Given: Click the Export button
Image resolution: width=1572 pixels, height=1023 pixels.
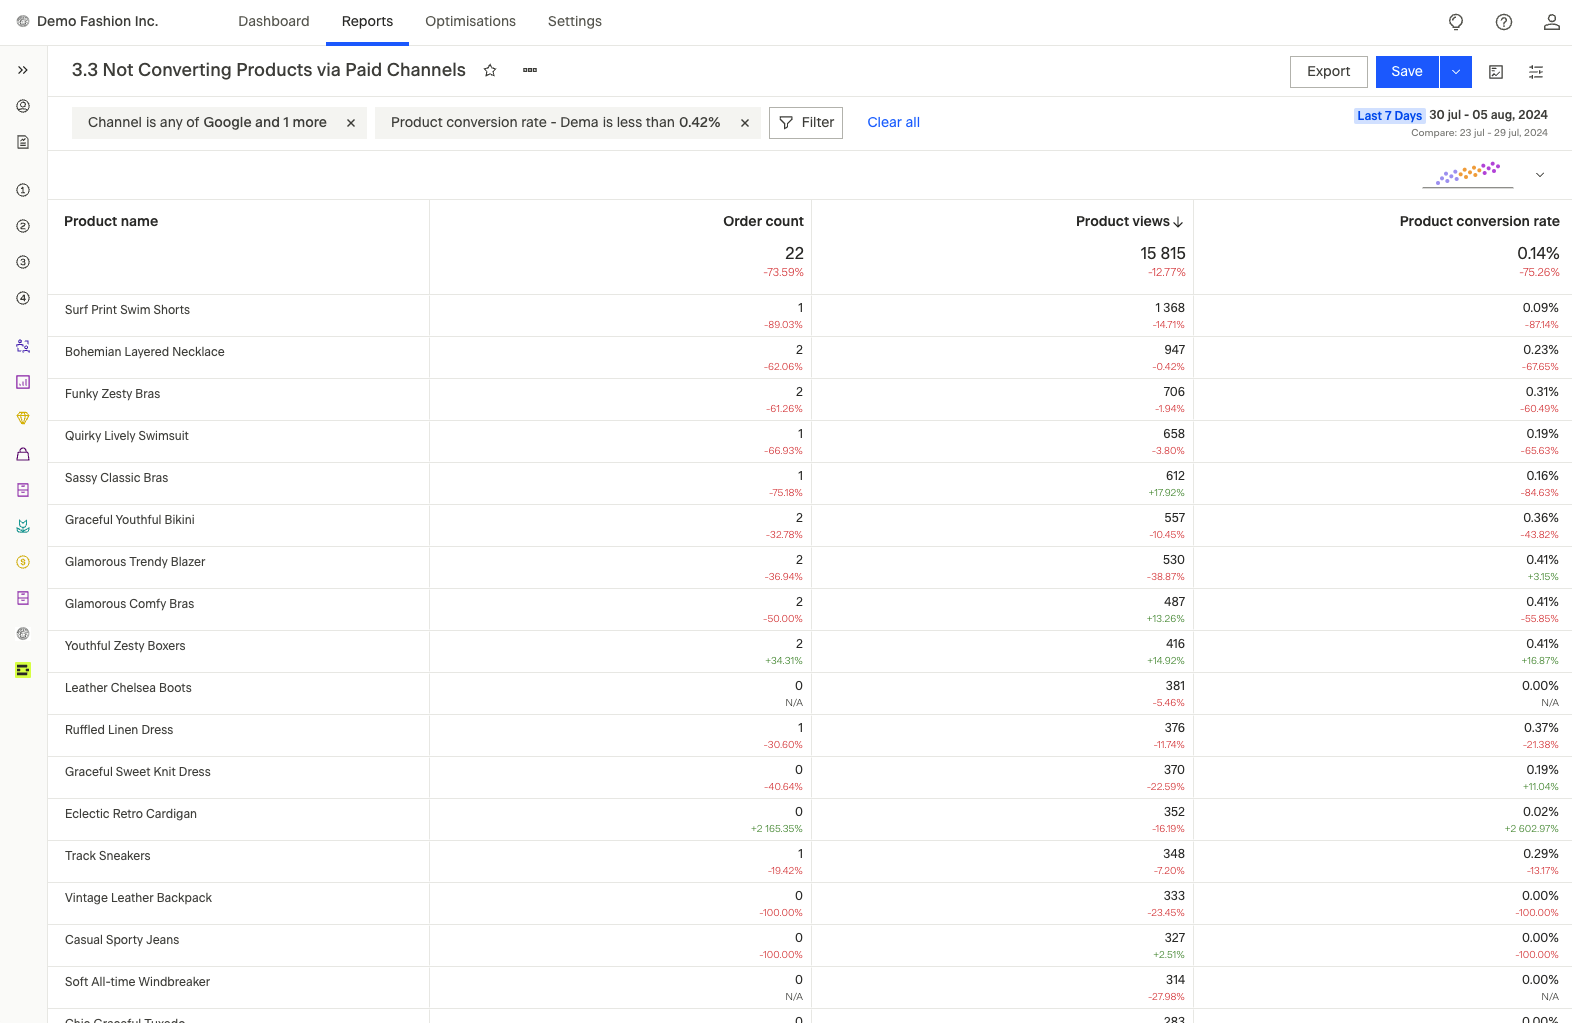Looking at the screenshot, I should [1328, 72].
